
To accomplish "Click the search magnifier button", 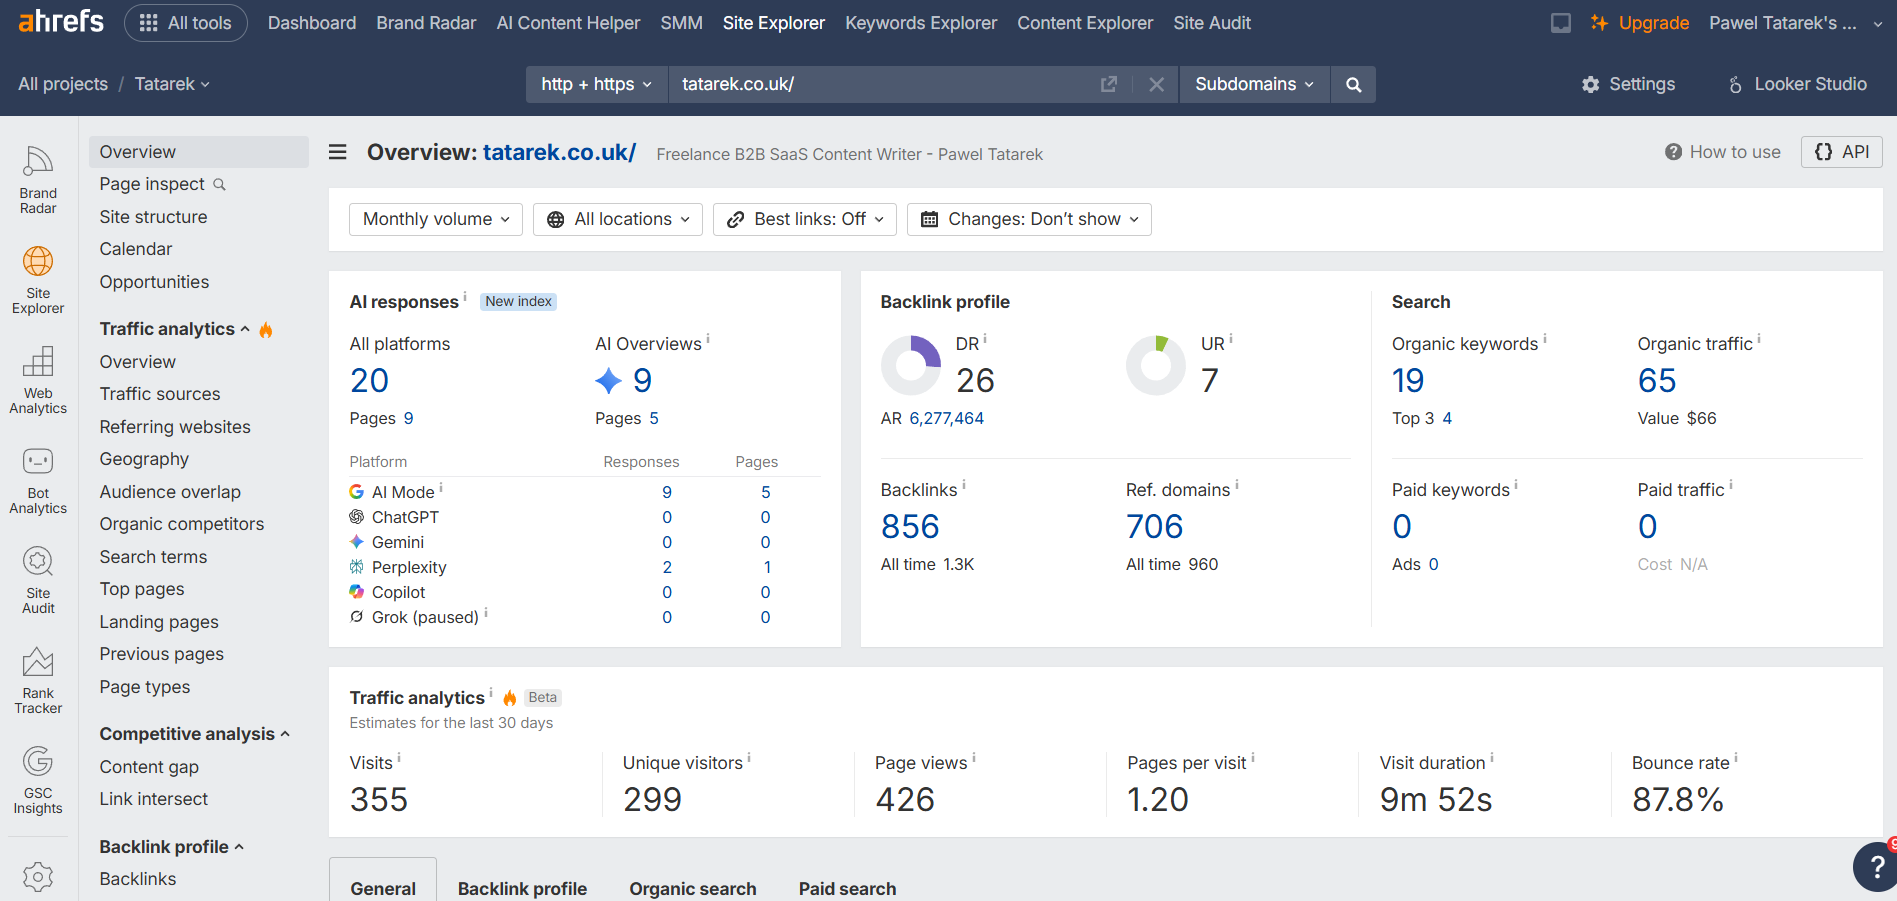I will pyautogui.click(x=1353, y=85).
